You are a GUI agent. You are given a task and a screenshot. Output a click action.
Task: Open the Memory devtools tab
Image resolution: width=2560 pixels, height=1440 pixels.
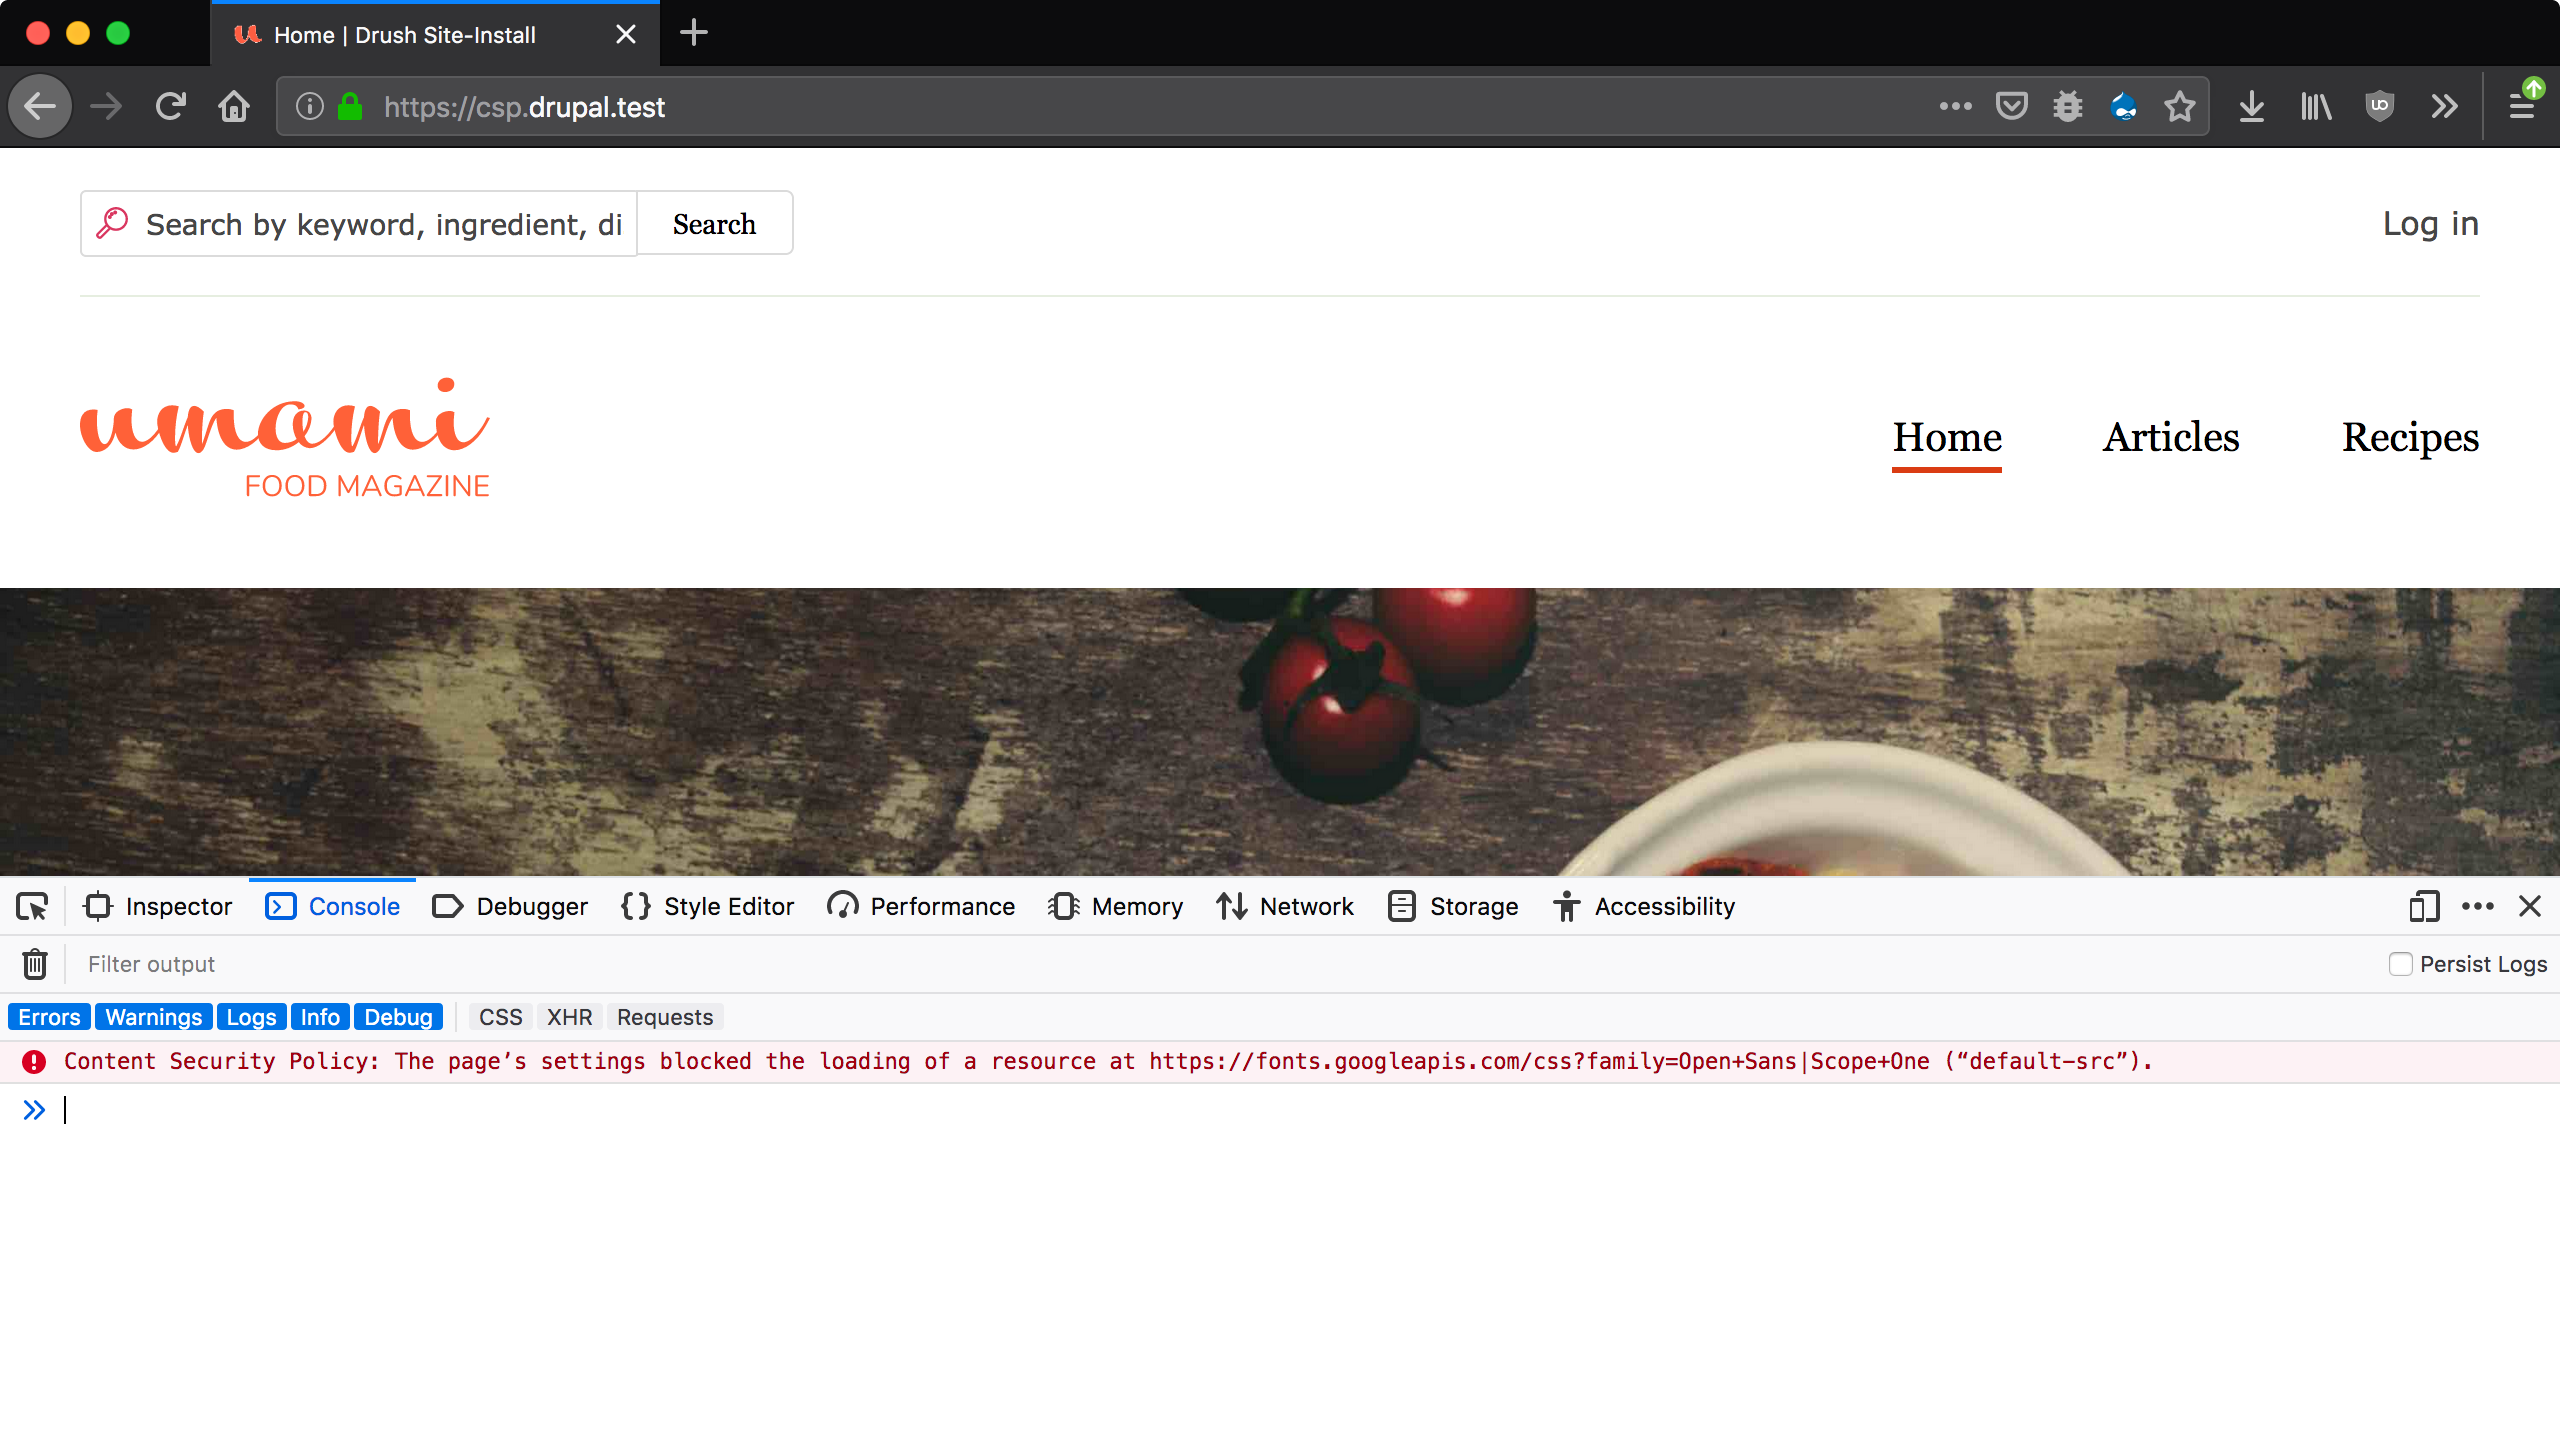[x=1115, y=906]
